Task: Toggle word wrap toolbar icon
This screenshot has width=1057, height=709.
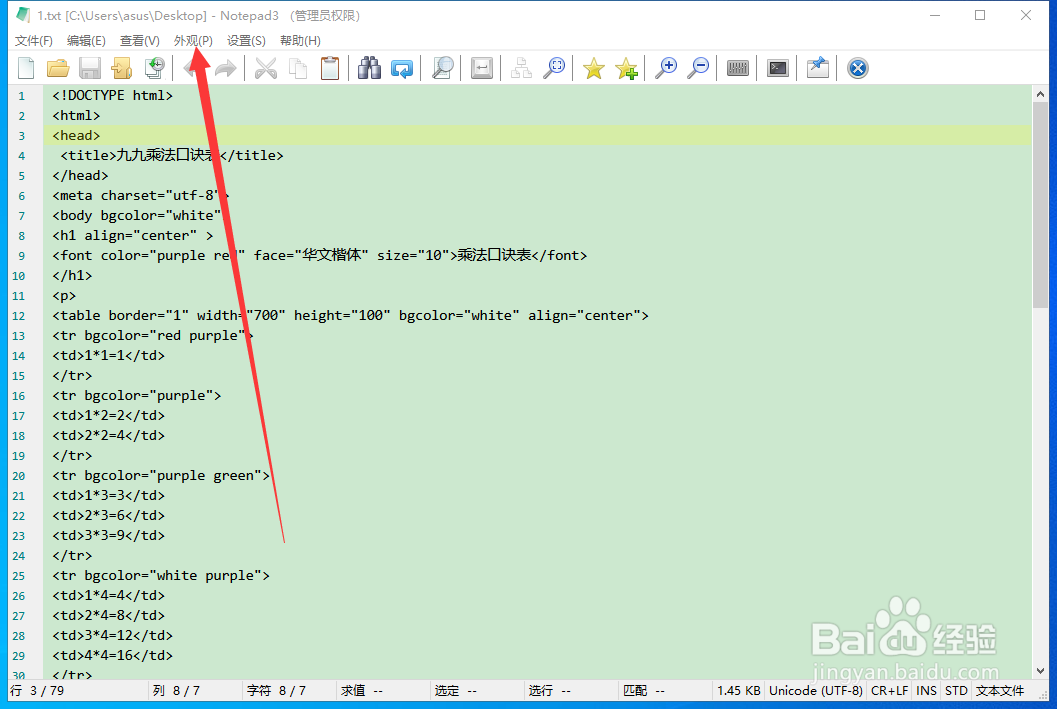Action: tap(481, 68)
